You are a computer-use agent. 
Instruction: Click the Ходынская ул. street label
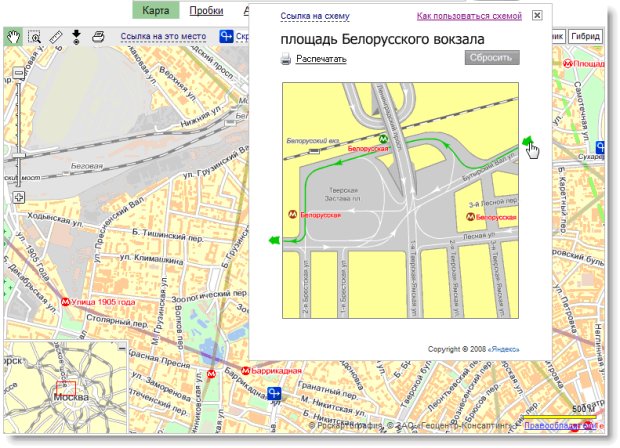pyautogui.click(x=55, y=220)
